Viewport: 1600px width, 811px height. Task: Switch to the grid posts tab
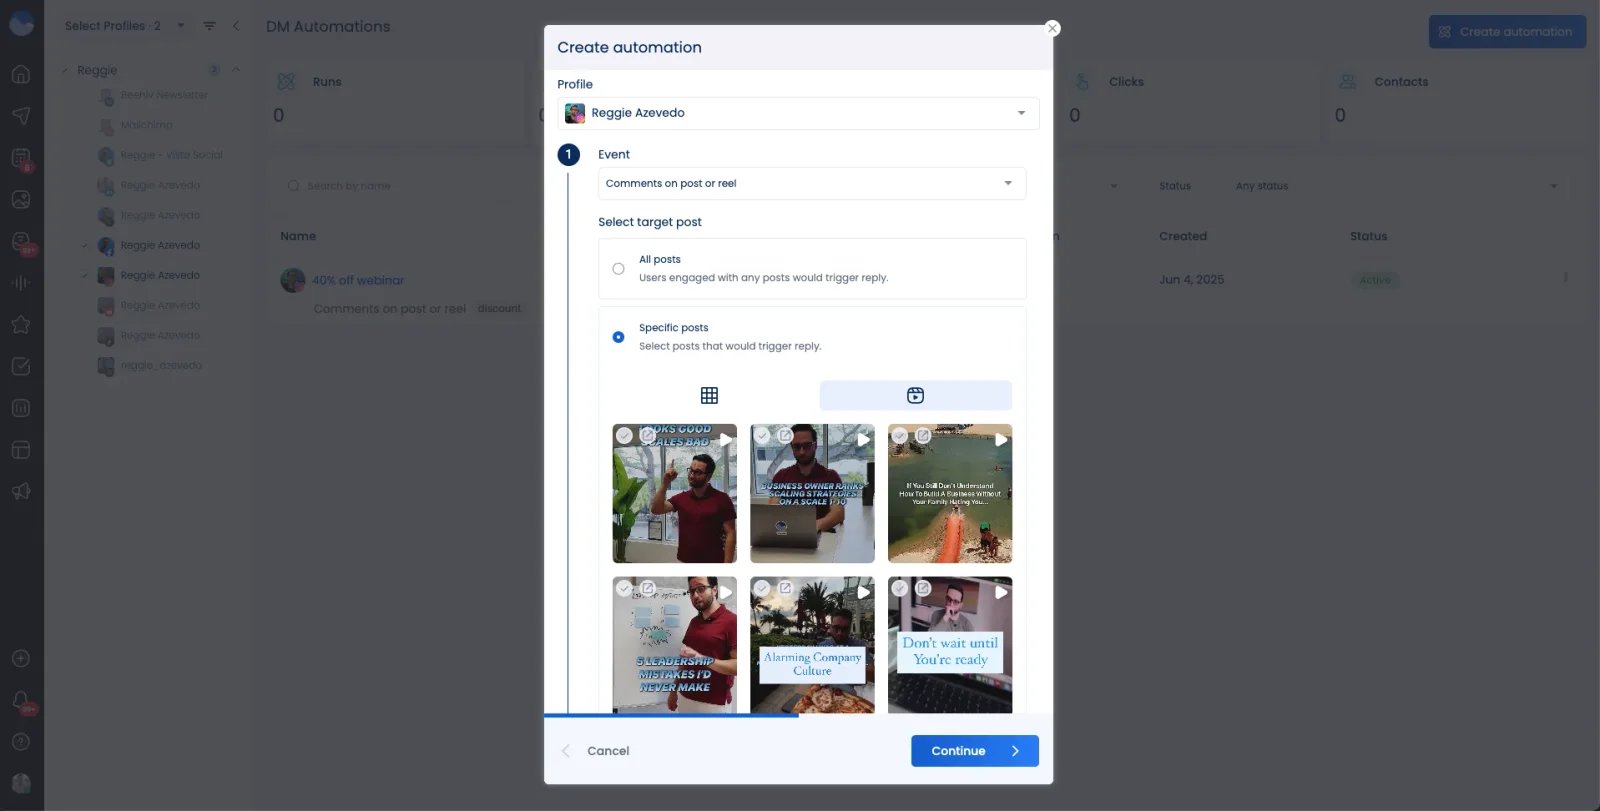pyautogui.click(x=709, y=395)
